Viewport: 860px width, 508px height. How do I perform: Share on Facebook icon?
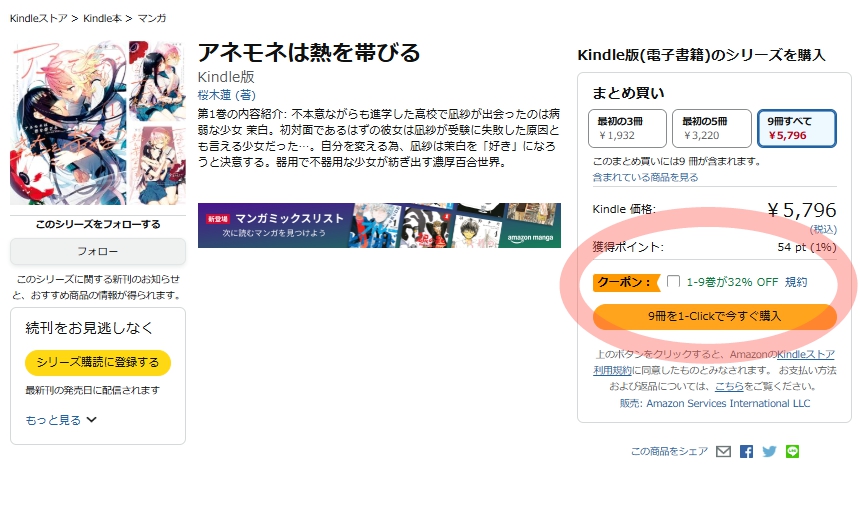pyautogui.click(x=746, y=452)
